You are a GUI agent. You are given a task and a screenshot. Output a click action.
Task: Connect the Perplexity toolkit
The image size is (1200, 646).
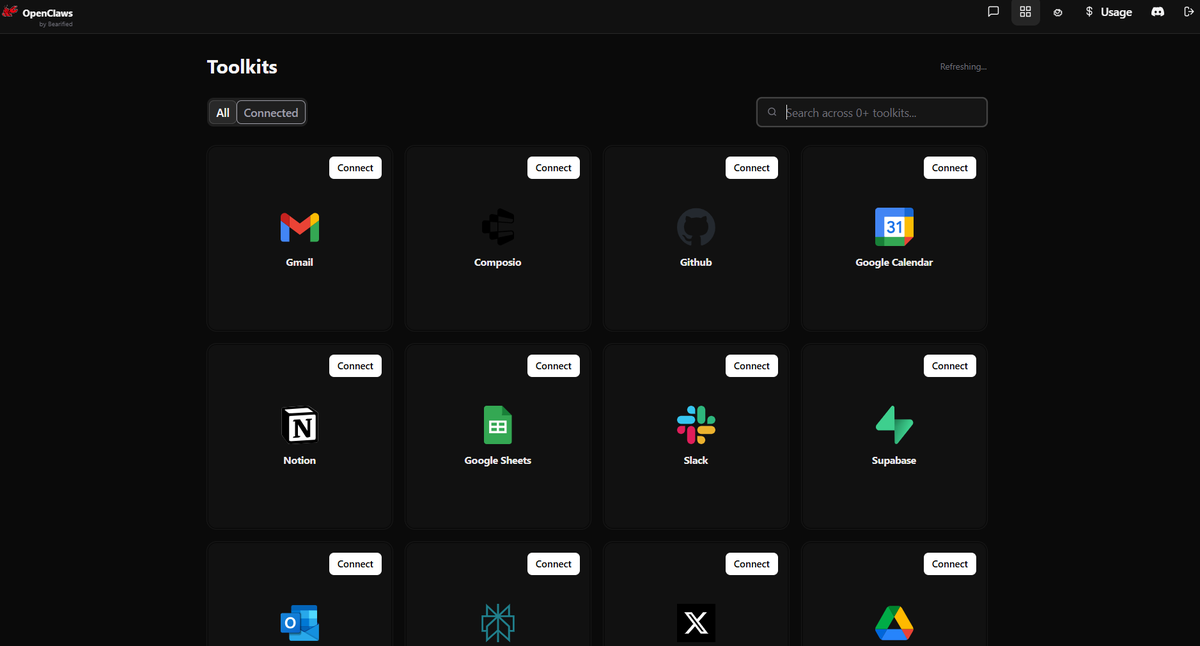pos(553,564)
